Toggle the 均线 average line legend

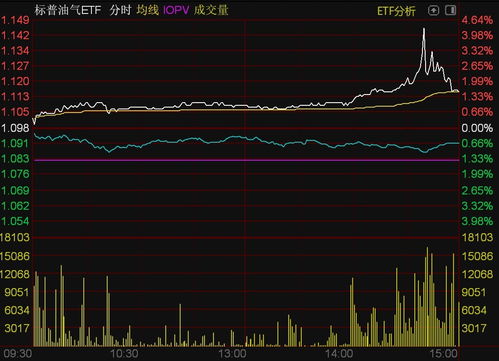[x=147, y=10]
